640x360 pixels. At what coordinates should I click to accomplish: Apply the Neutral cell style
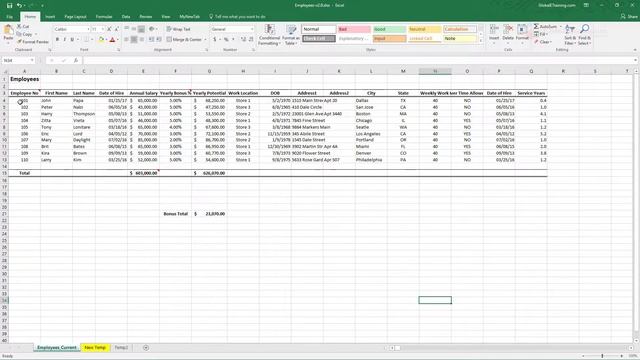pos(424,29)
